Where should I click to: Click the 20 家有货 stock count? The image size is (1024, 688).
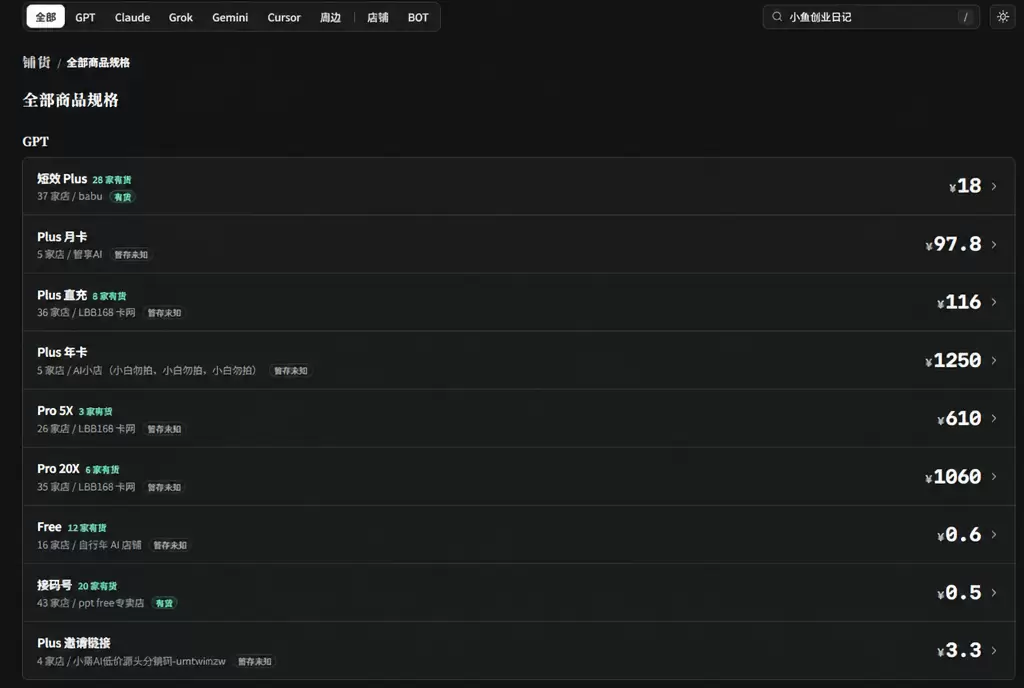pyautogui.click(x=97, y=586)
